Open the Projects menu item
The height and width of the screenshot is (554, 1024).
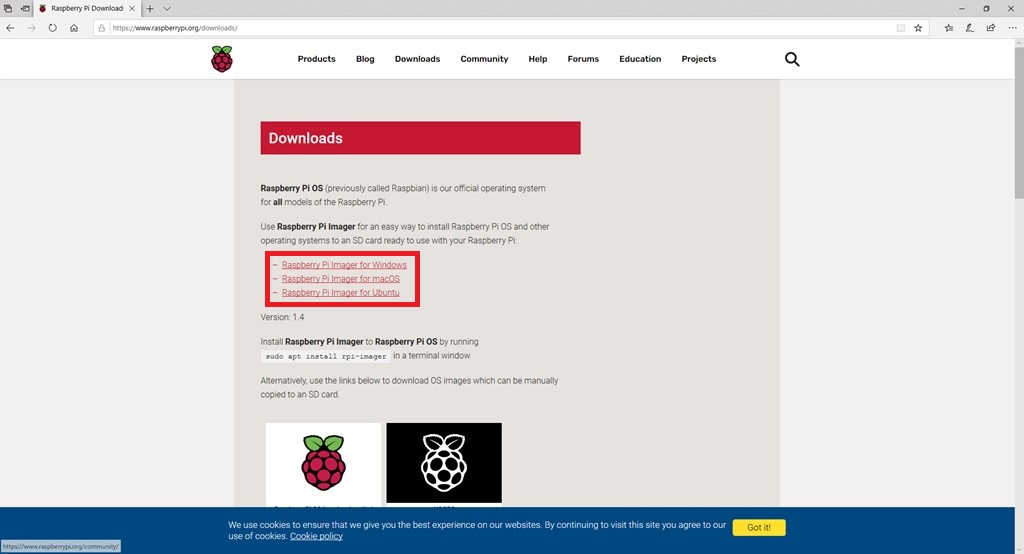pyautogui.click(x=699, y=59)
